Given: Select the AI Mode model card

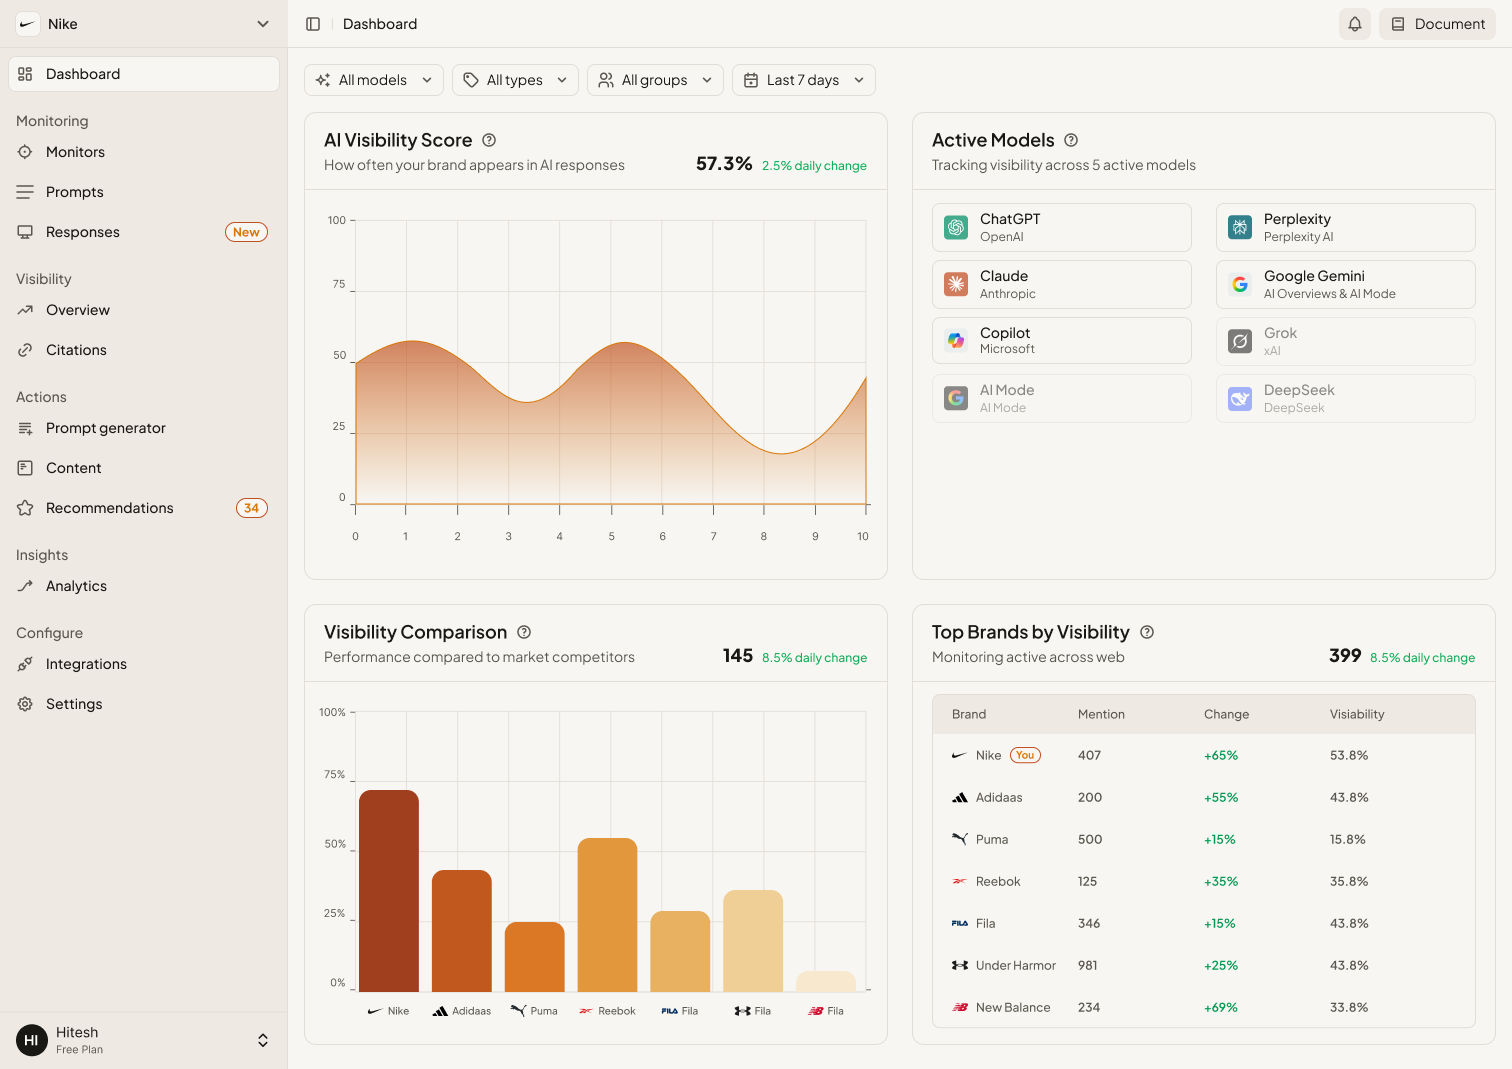Looking at the screenshot, I should click(x=1062, y=399).
